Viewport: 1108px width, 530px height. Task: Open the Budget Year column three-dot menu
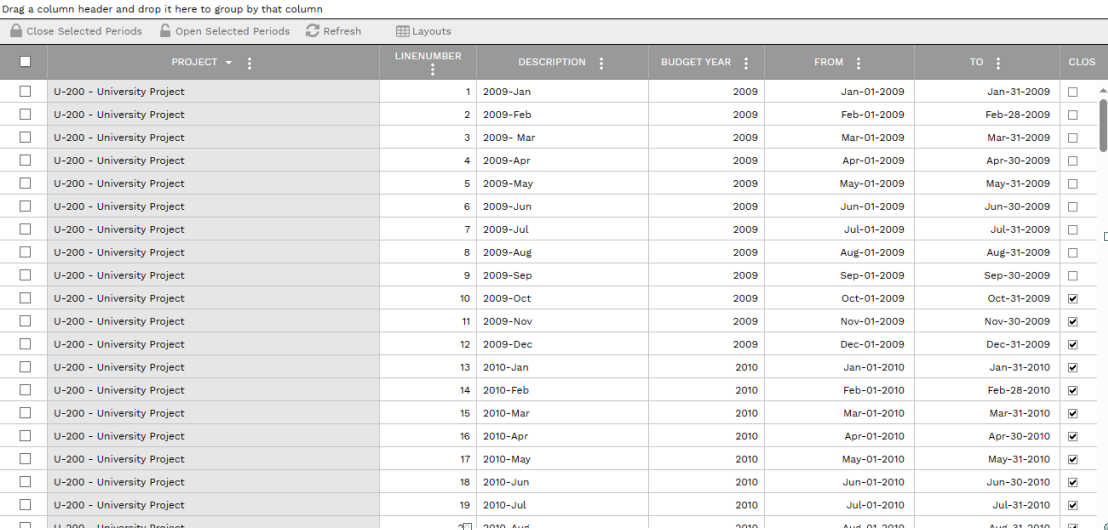pos(746,63)
